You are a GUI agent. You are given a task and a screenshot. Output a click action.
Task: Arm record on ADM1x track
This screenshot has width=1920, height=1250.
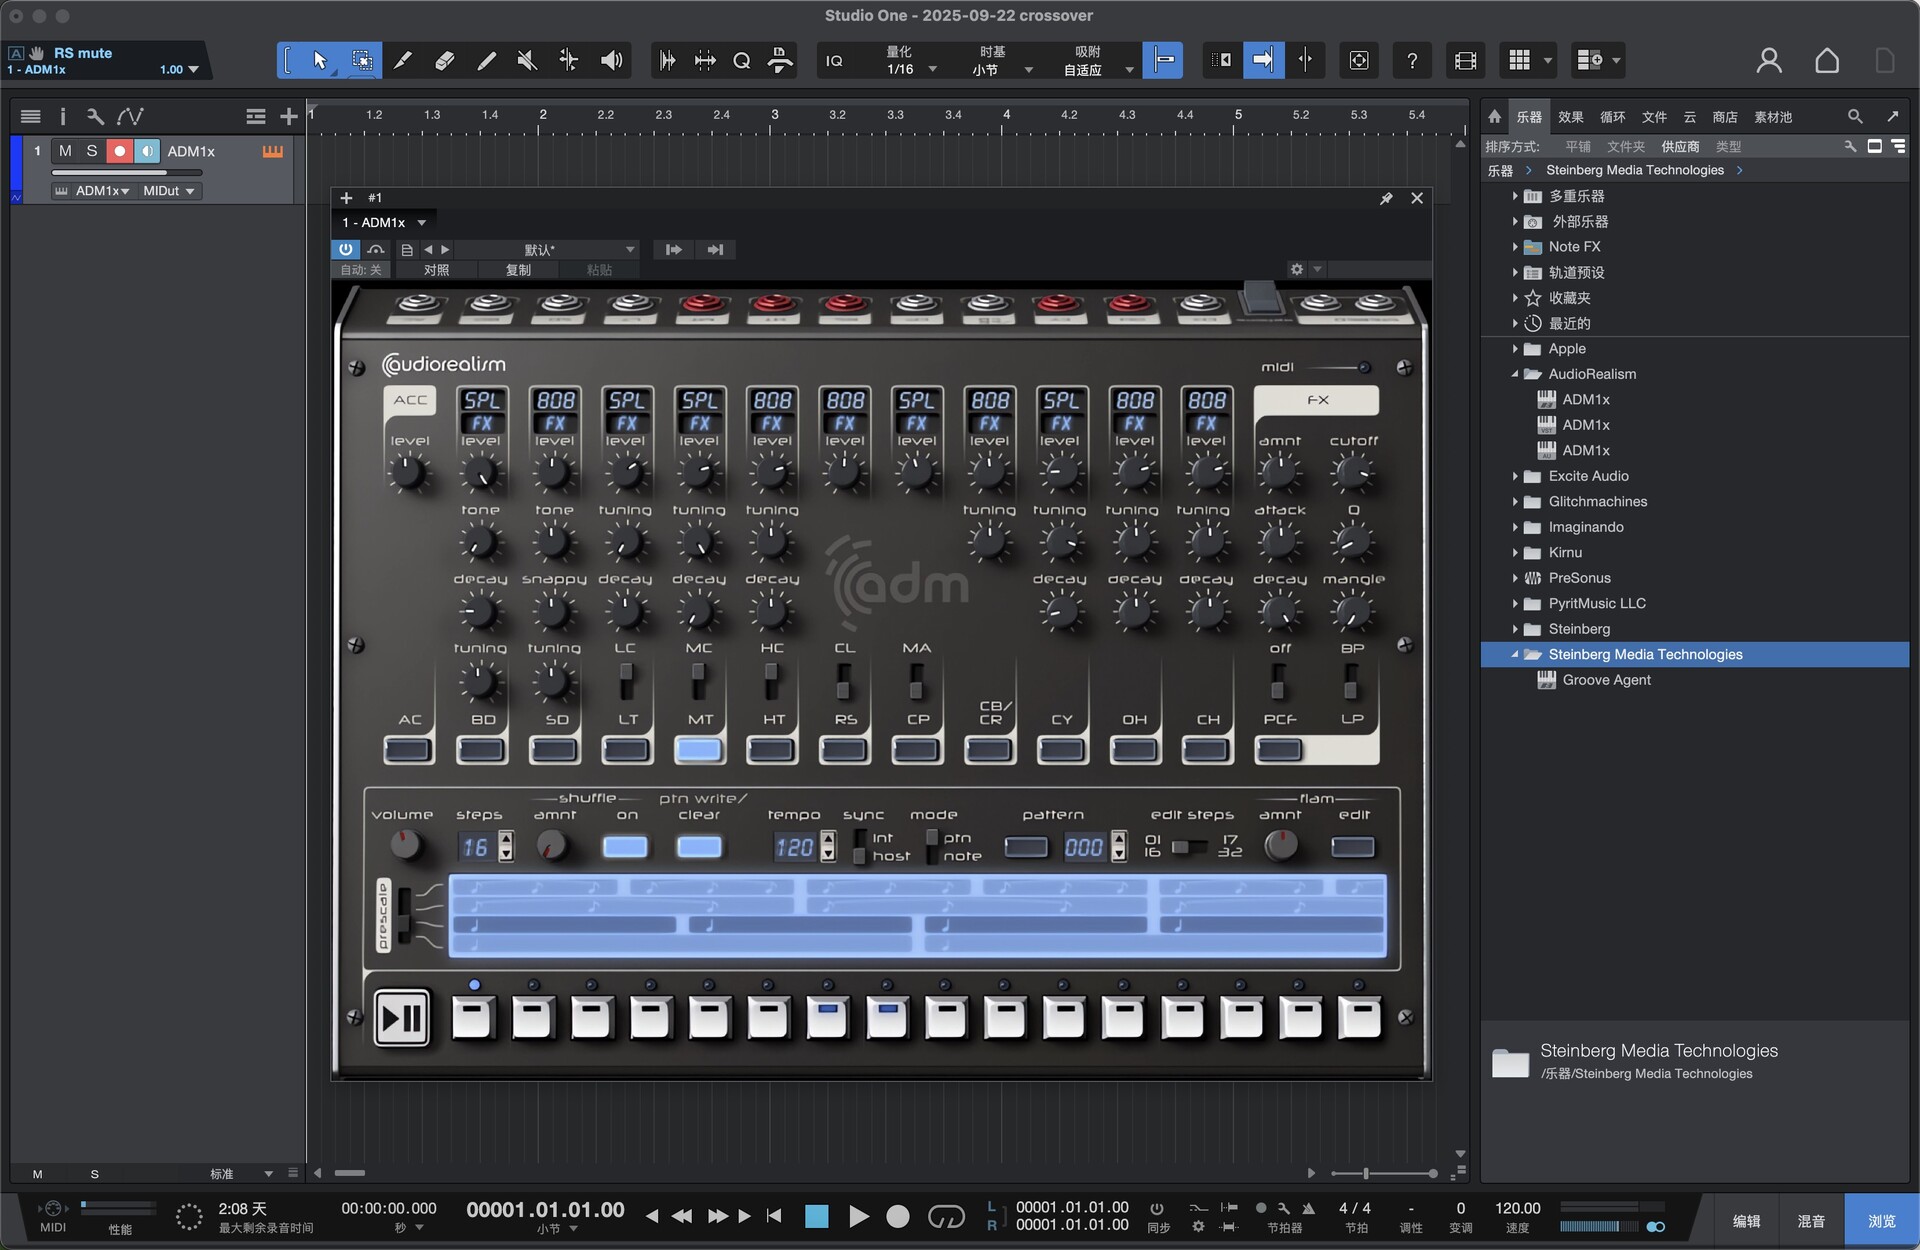[x=119, y=151]
